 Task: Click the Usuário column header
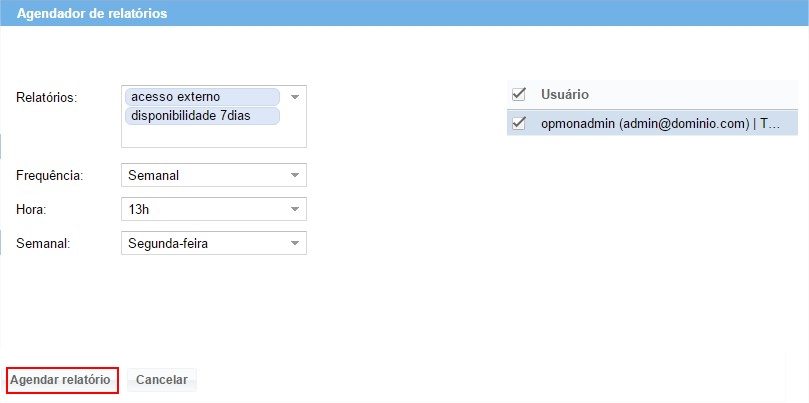coord(564,95)
